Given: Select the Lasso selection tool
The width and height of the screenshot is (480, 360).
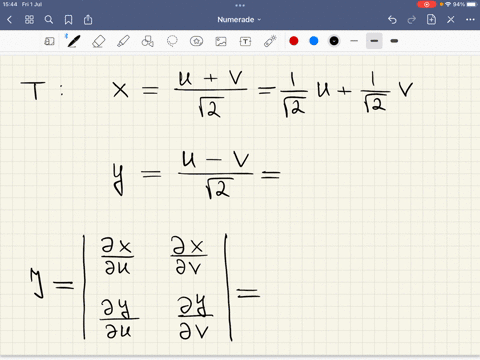Looking at the screenshot, I should click(x=172, y=41).
